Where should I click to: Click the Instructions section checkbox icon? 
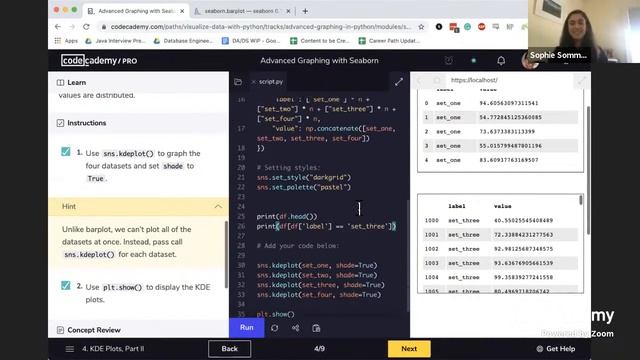pos(60,123)
